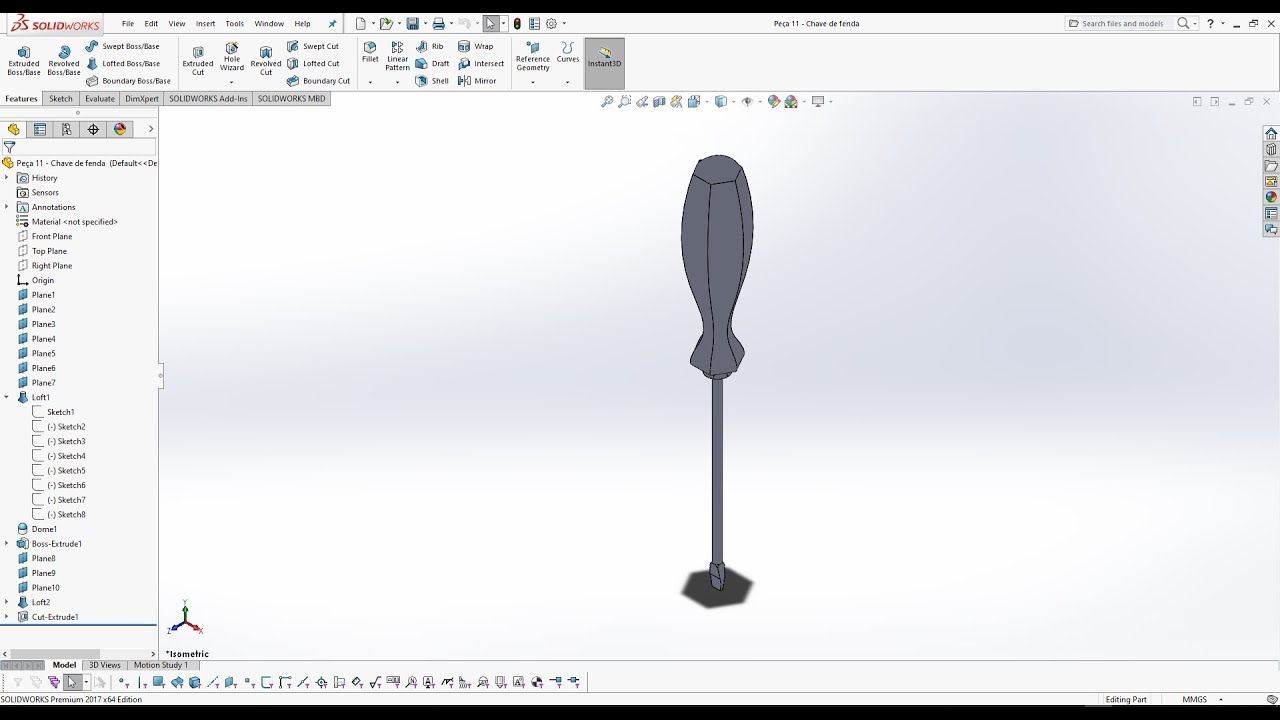This screenshot has width=1280, height=720.
Task: Click Zoom to Fit in view toolbar
Action: [x=607, y=102]
